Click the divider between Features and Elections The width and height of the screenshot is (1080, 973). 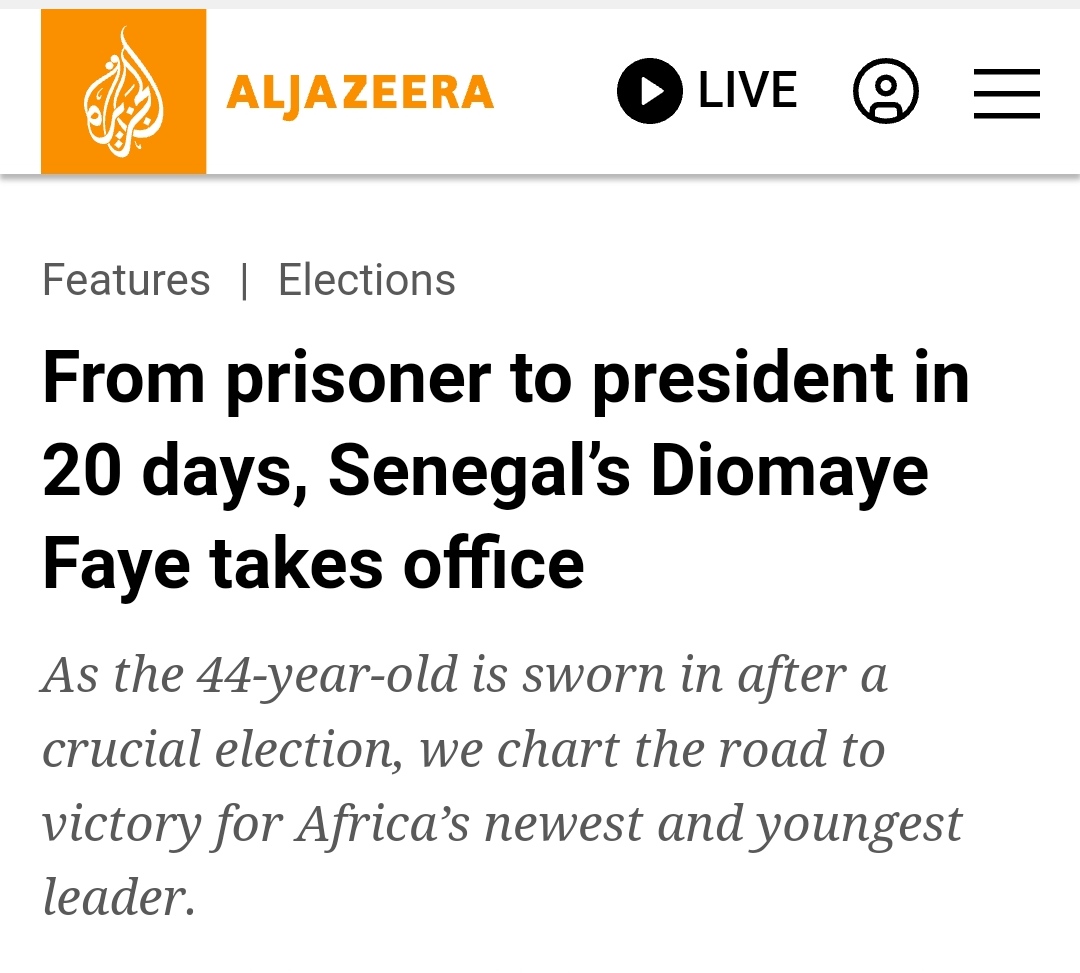click(245, 280)
